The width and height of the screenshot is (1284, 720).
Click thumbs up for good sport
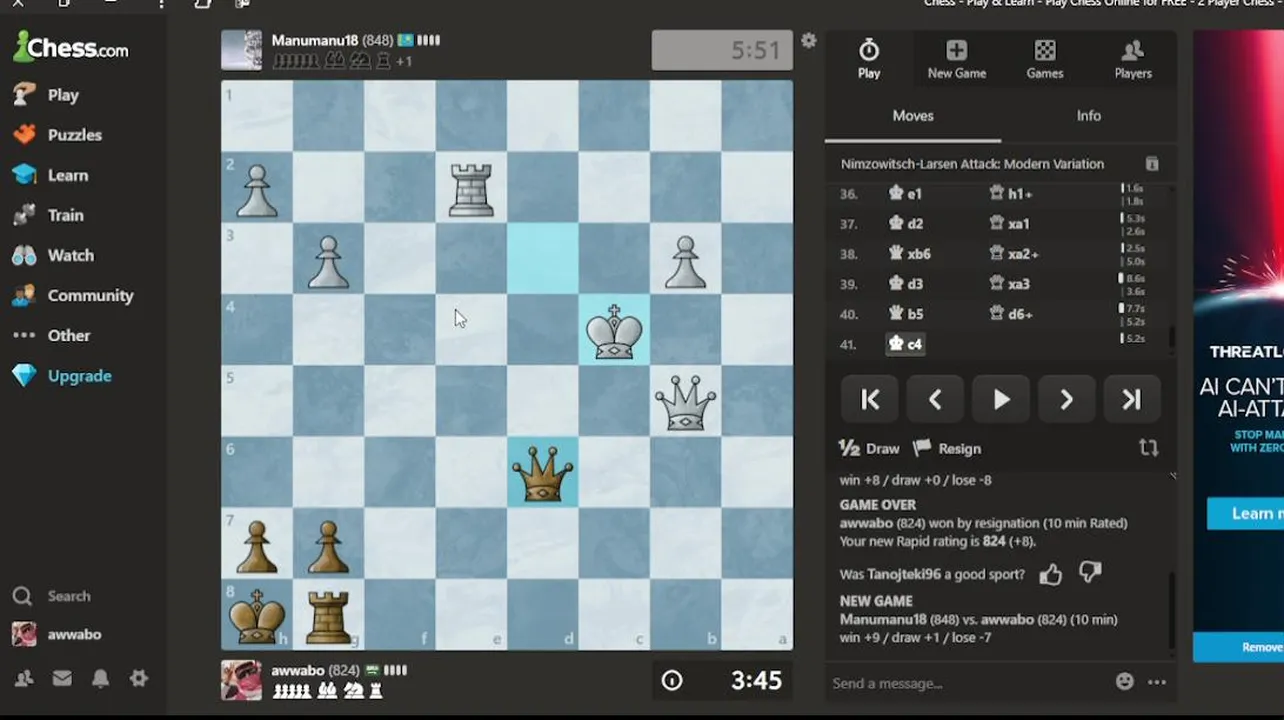pyautogui.click(x=1050, y=574)
